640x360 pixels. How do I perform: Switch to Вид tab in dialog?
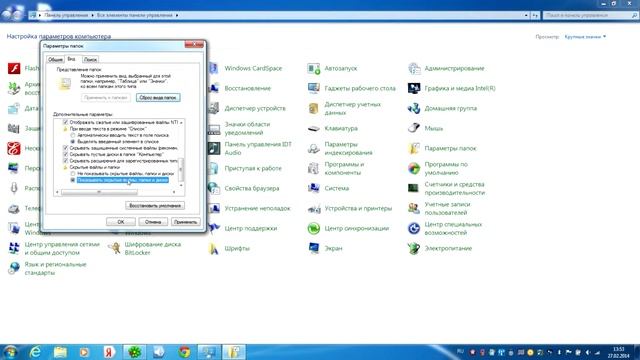click(72, 59)
